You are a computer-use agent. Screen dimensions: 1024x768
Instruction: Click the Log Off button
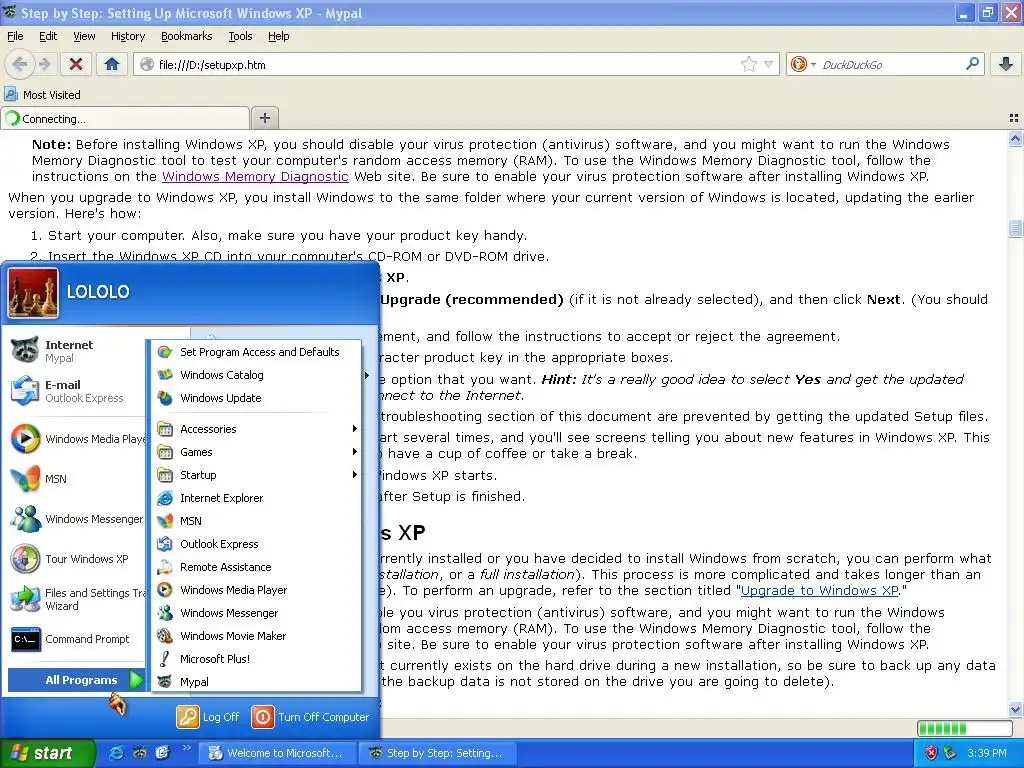click(208, 717)
